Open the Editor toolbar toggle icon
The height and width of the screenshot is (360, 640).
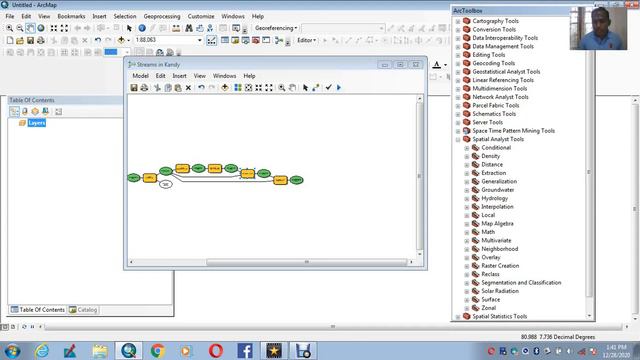(x=211, y=40)
